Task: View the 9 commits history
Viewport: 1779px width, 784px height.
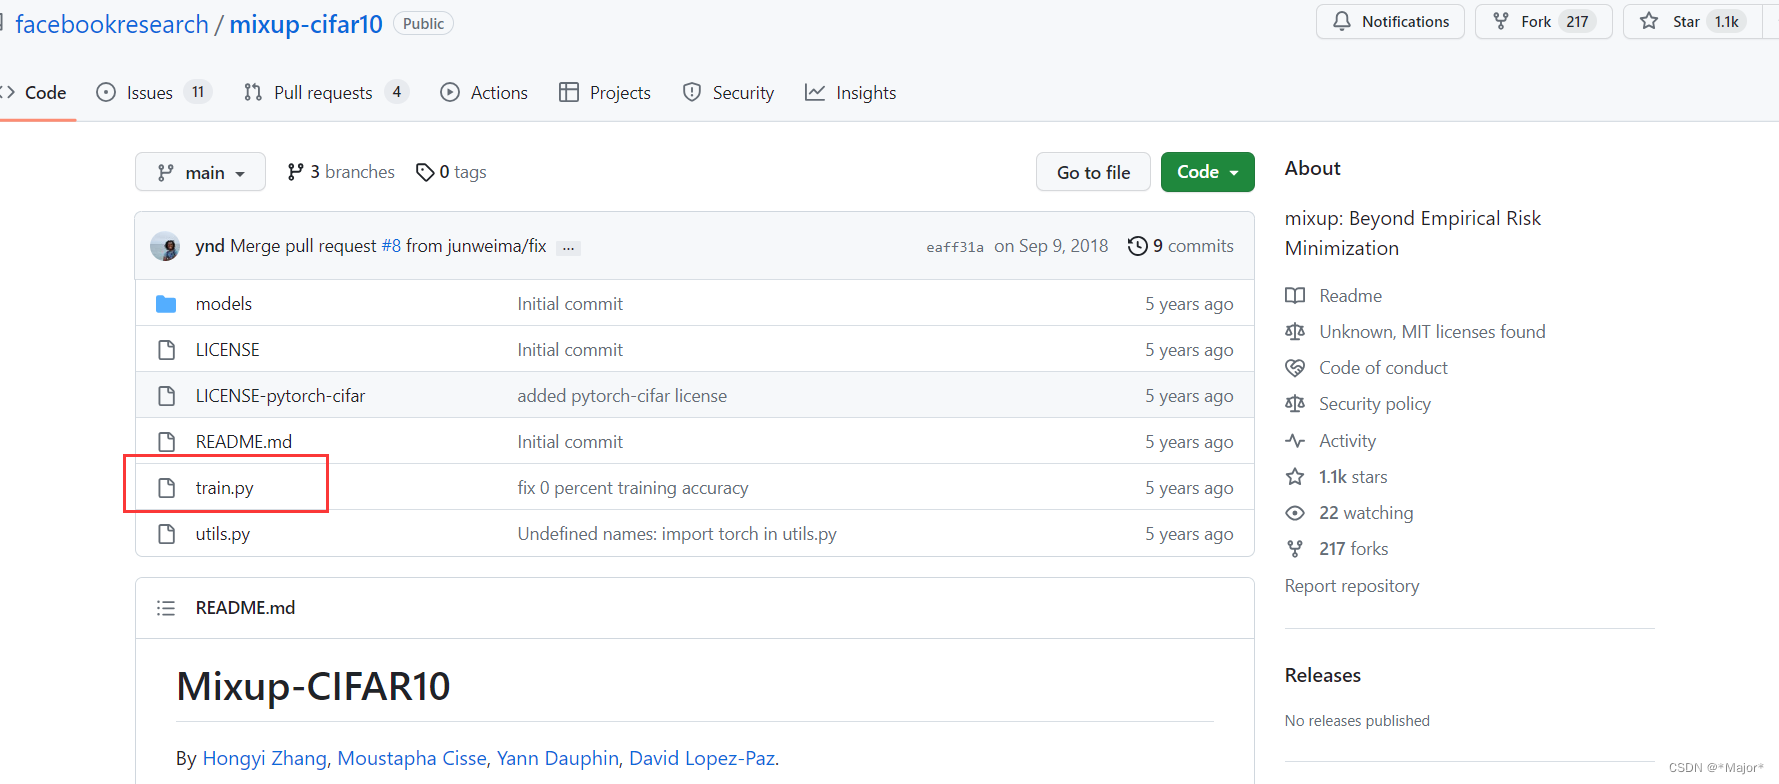Action: [1181, 246]
